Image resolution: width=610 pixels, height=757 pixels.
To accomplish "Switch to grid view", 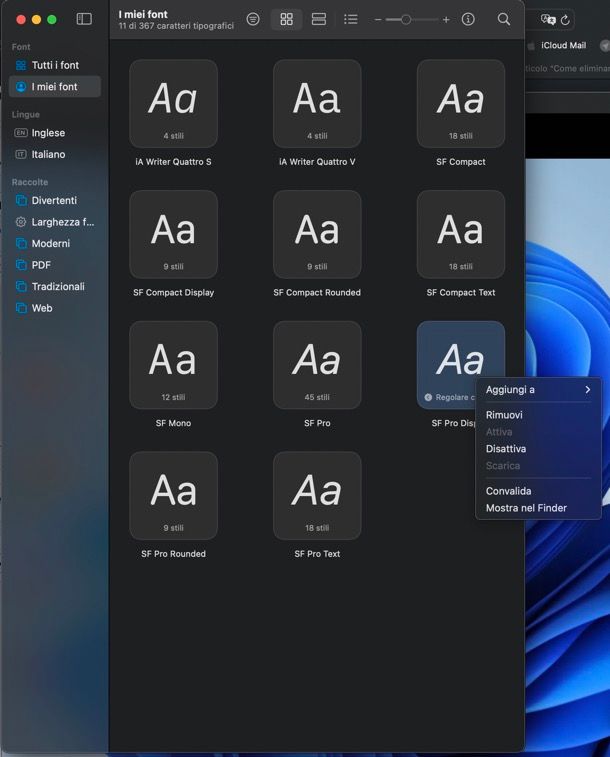I will pos(287,19).
